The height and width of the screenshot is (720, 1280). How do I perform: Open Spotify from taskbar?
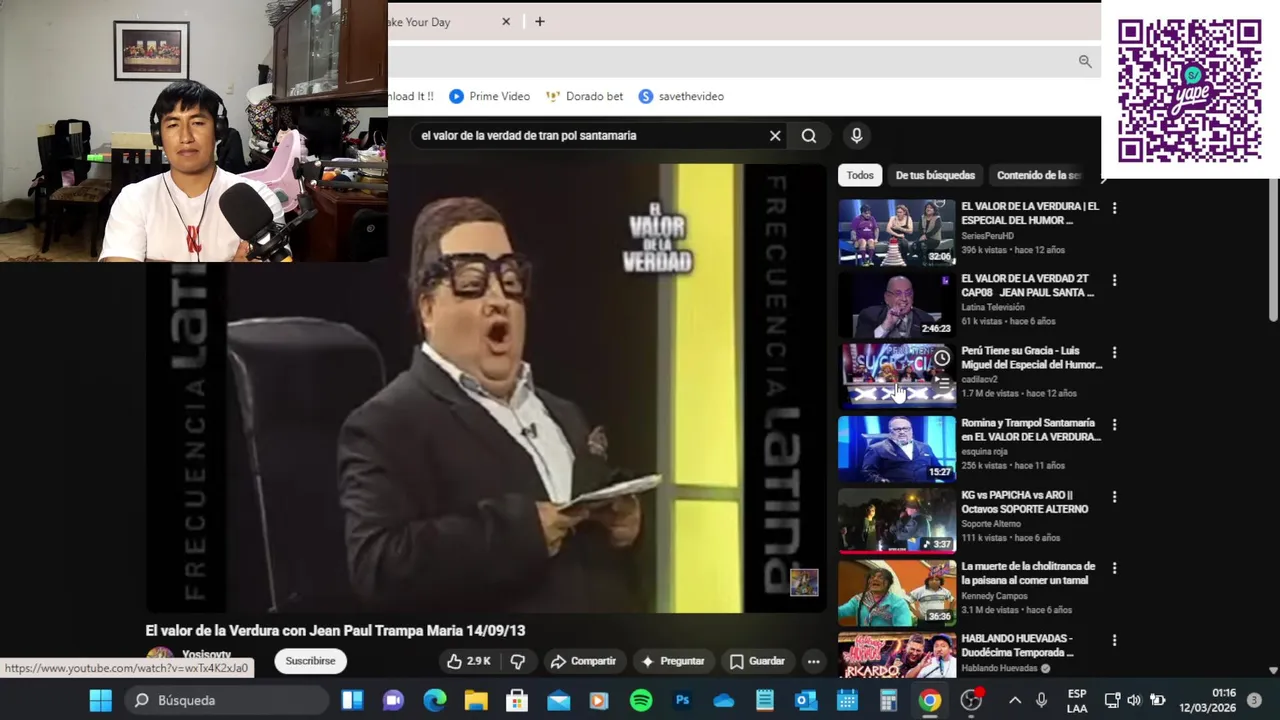click(641, 700)
